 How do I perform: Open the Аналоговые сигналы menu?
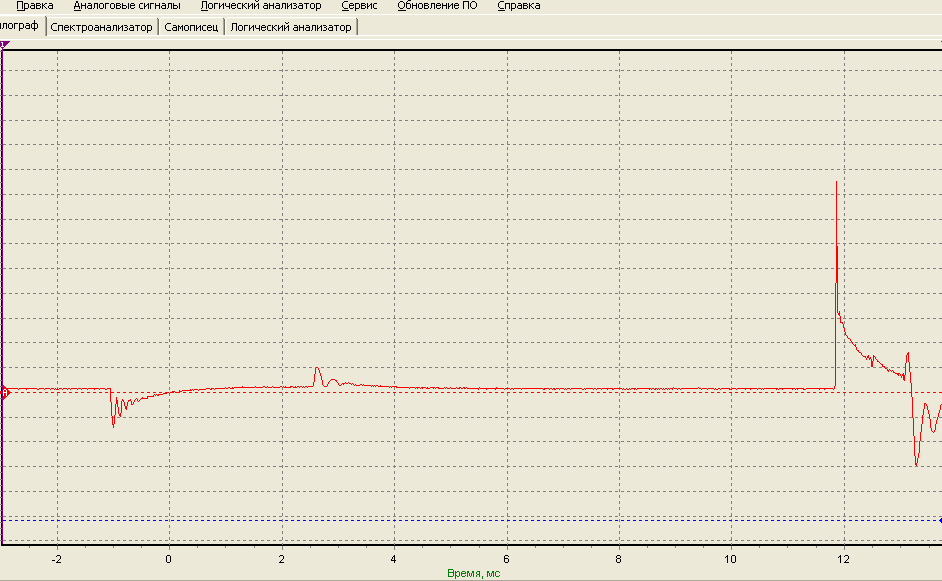127,5
